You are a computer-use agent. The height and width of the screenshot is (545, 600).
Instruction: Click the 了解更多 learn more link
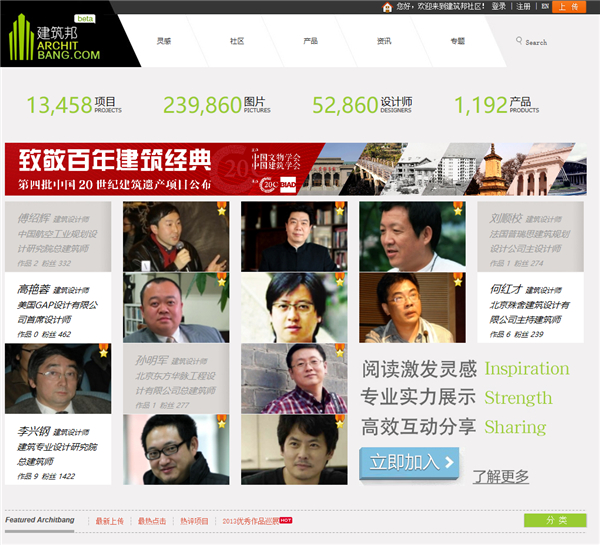point(500,476)
